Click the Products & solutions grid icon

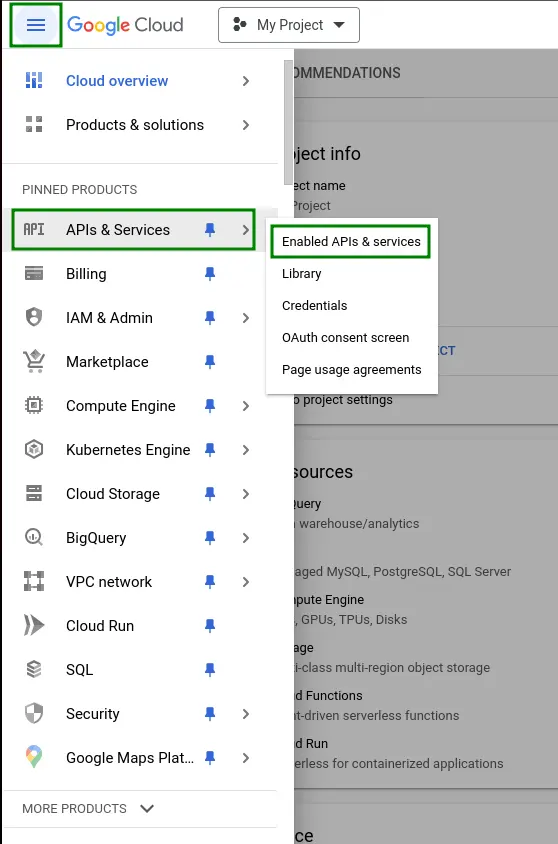pos(34,124)
